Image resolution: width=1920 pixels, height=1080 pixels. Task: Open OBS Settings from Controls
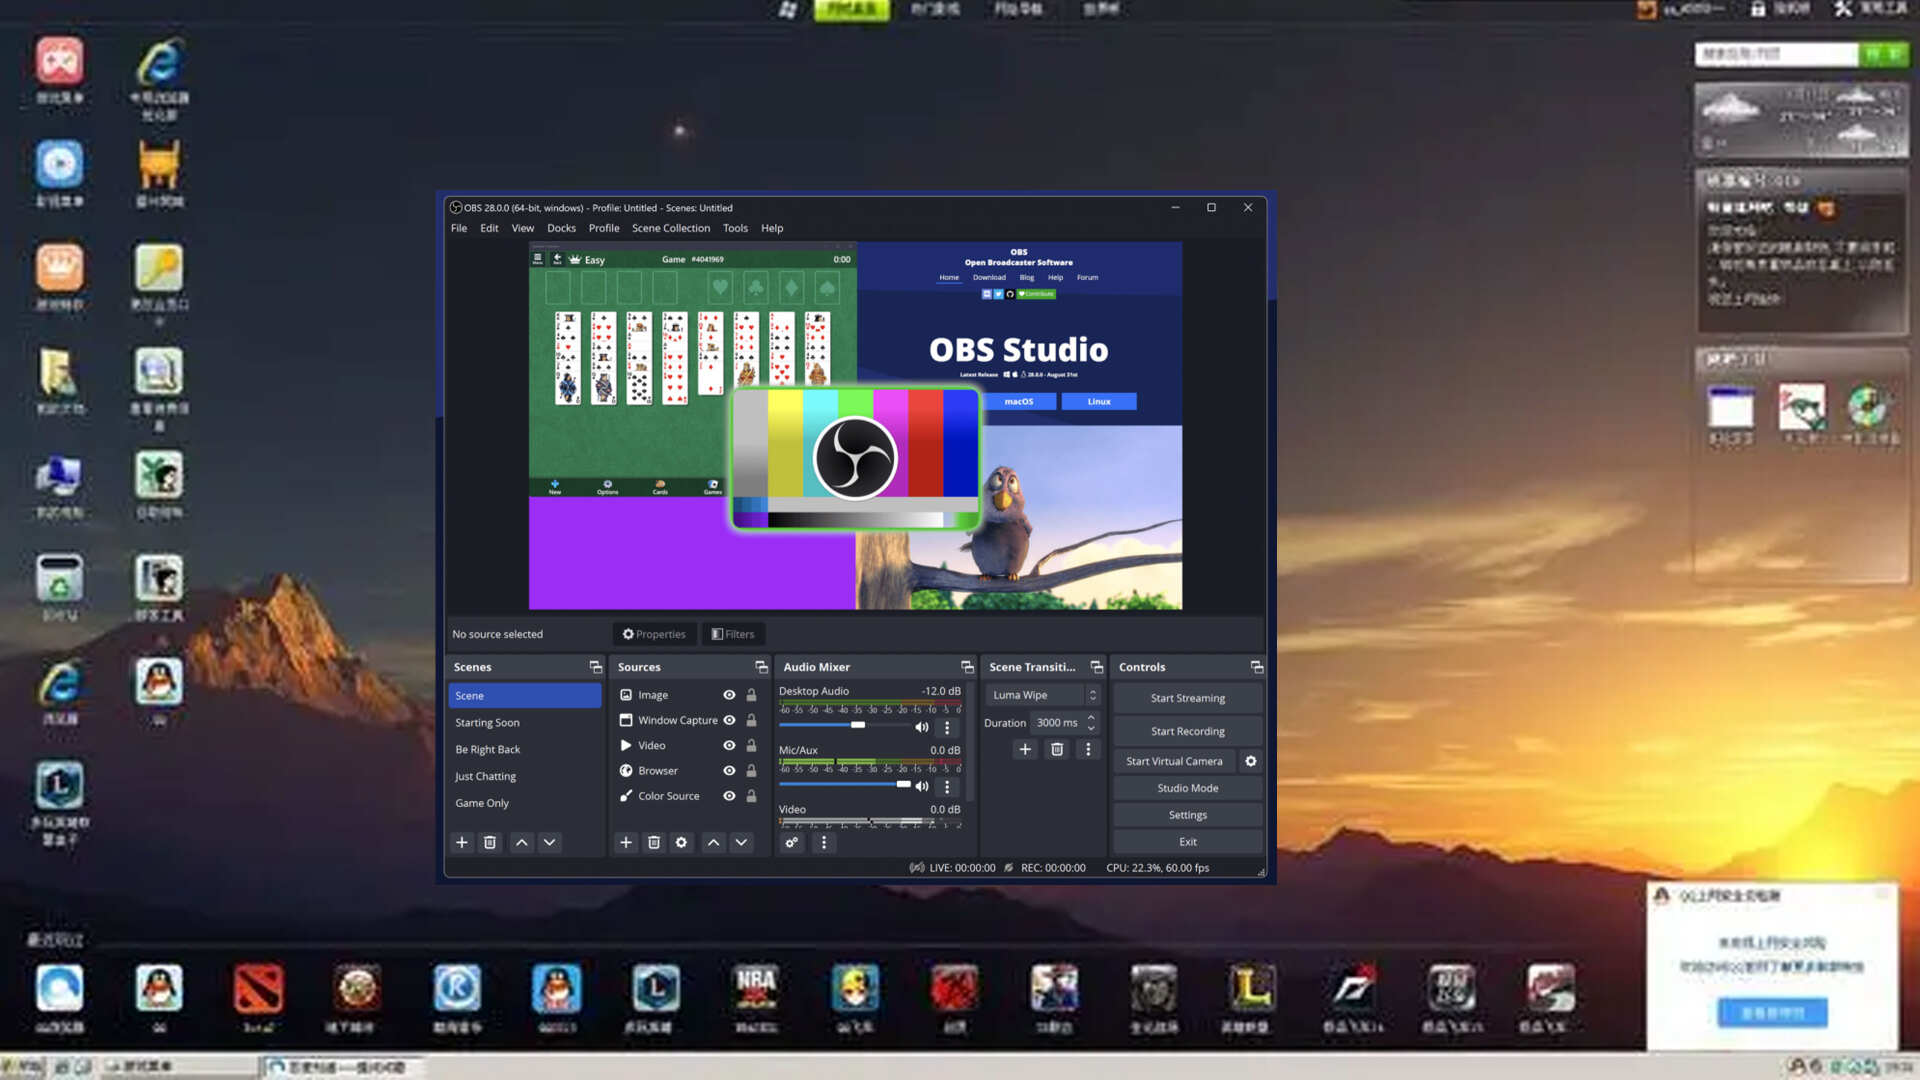pos(1187,815)
